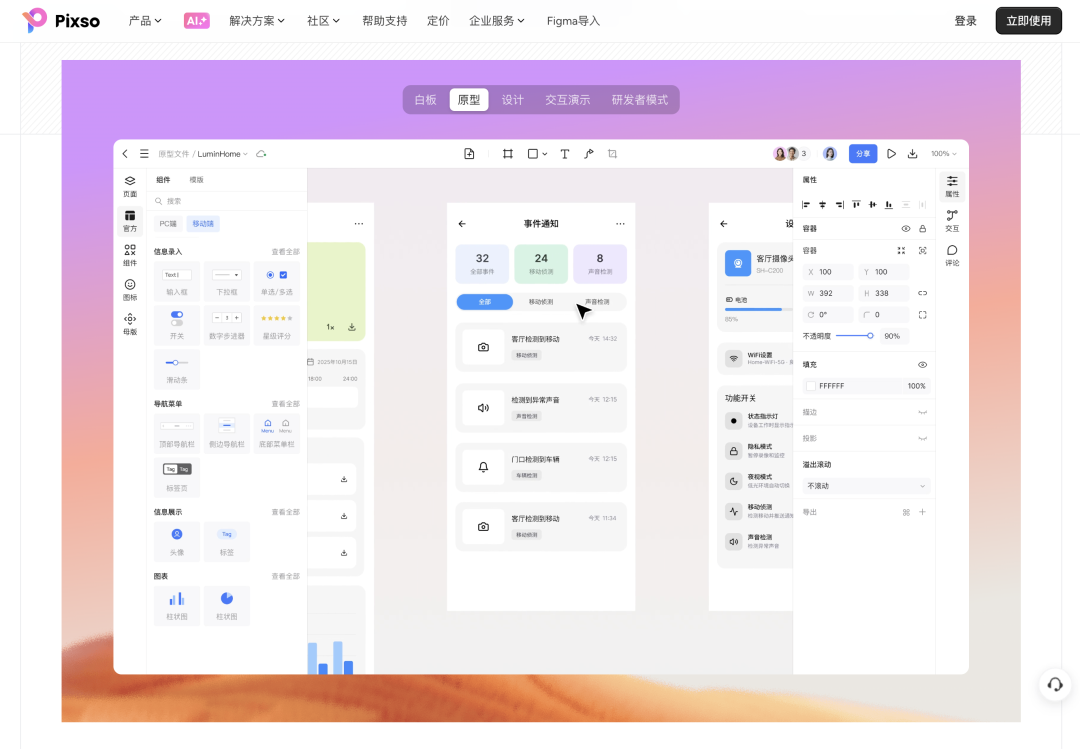Open the 页面 (Pages) sidebar panel
The height and width of the screenshot is (749, 1080).
(129, 186)
